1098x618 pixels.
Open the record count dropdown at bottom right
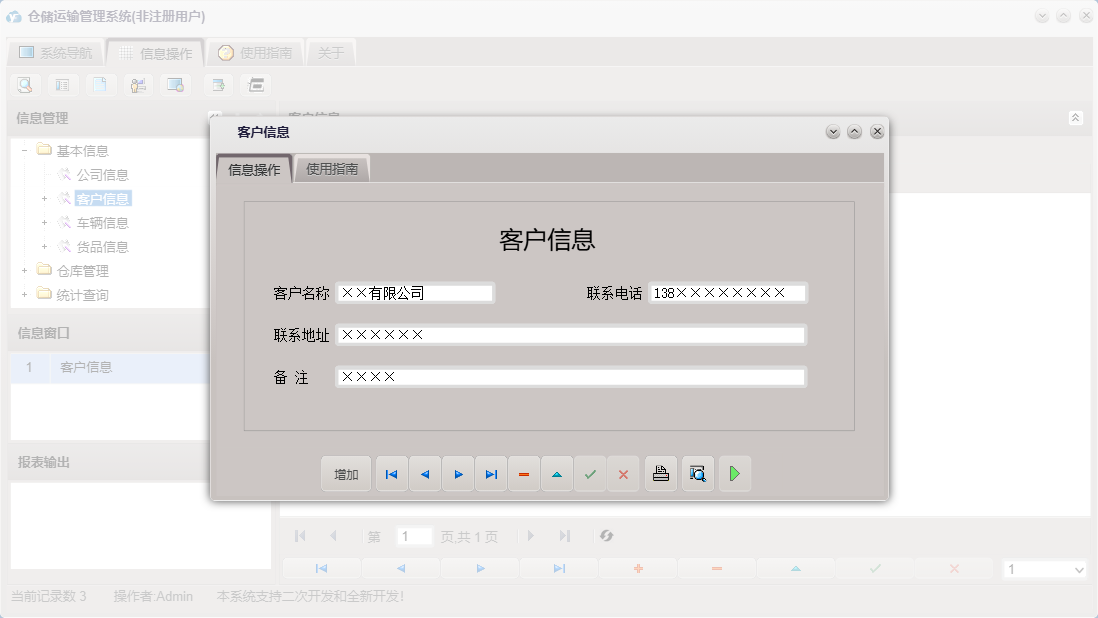[1044, 568]
